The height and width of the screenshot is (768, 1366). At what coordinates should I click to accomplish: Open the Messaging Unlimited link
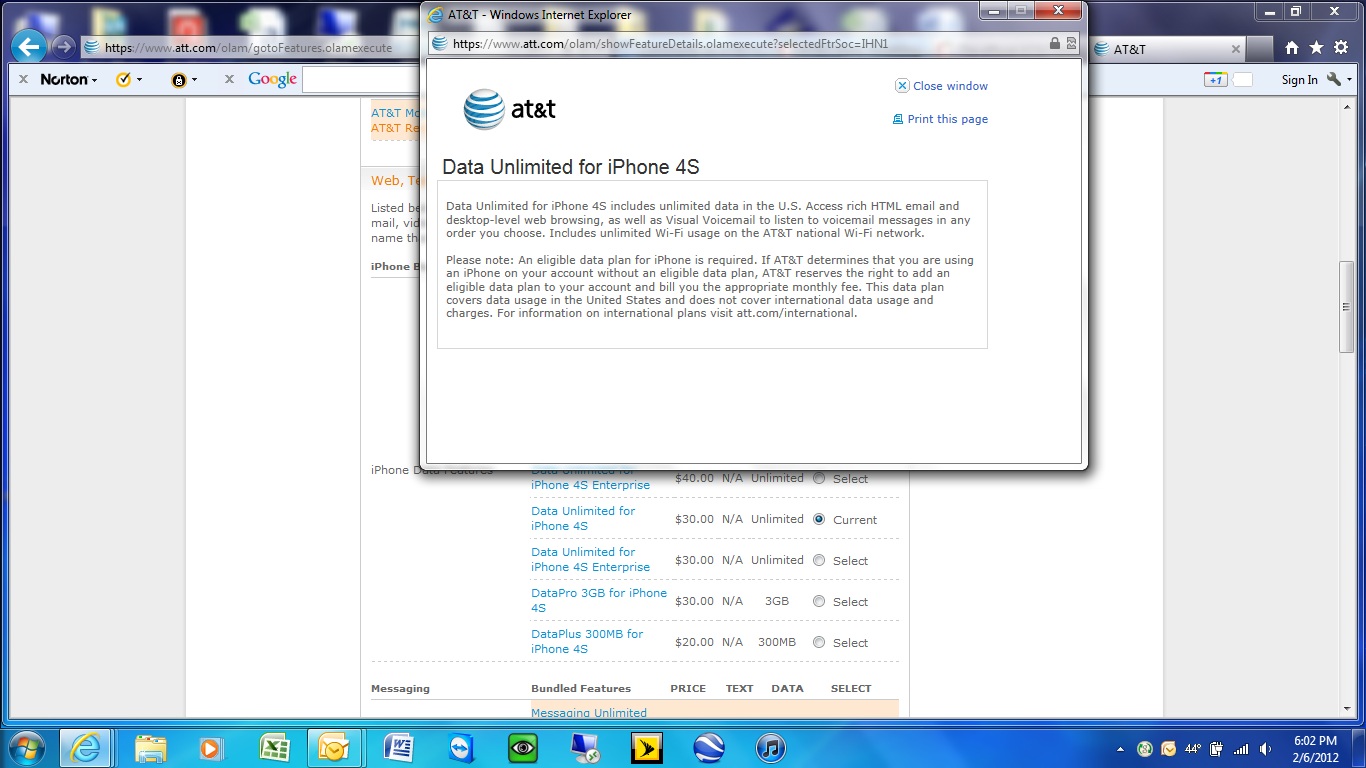tap(588, 713)
